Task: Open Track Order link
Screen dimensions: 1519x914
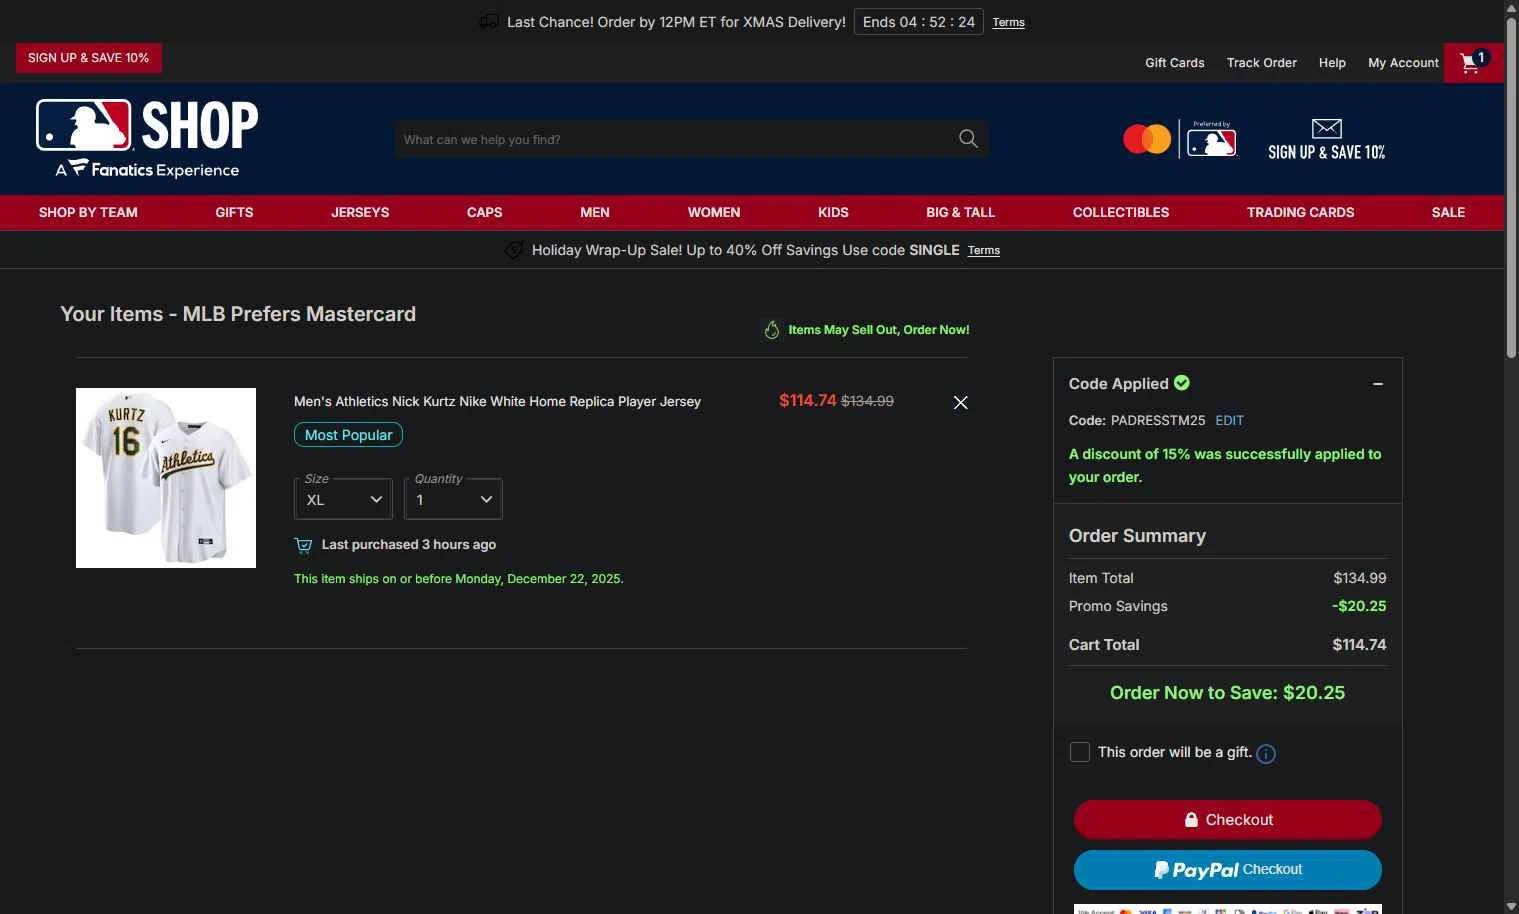Action: (1261, 63)
